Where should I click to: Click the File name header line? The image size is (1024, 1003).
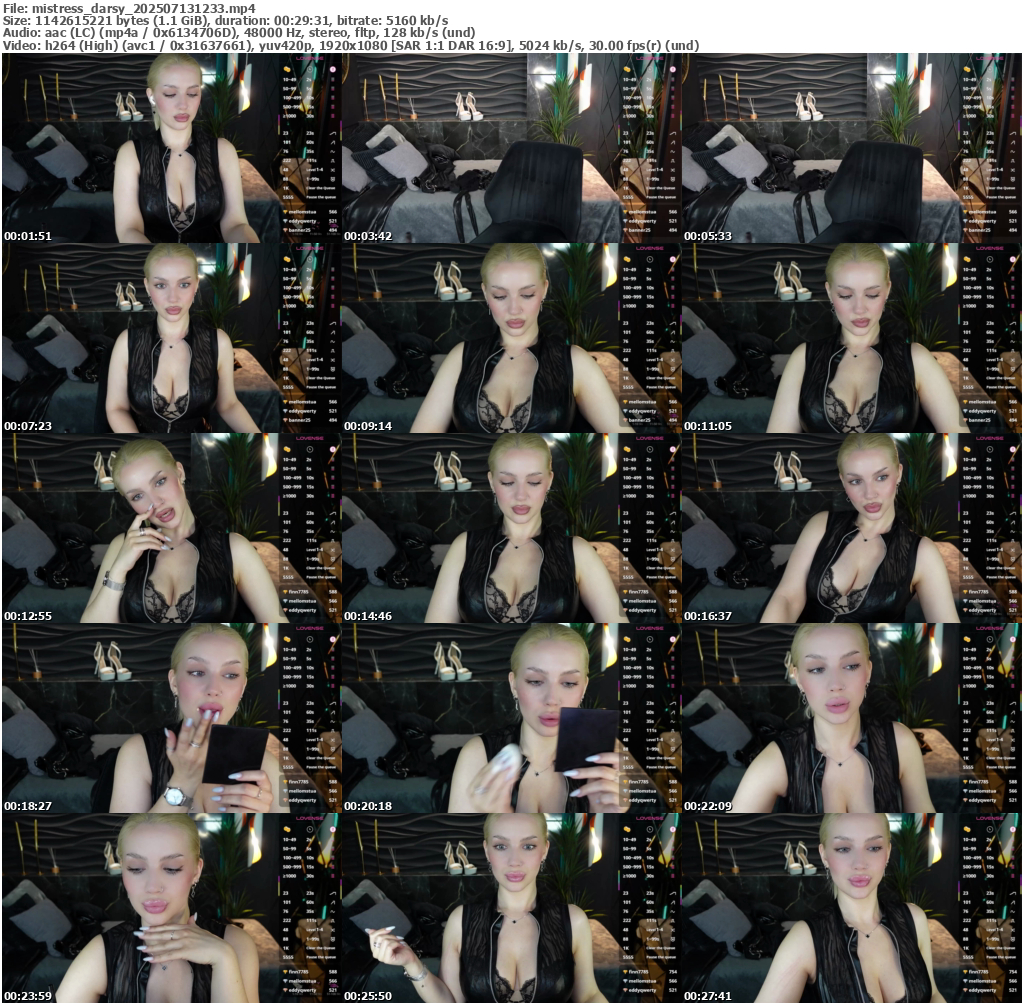pos(129,8)
